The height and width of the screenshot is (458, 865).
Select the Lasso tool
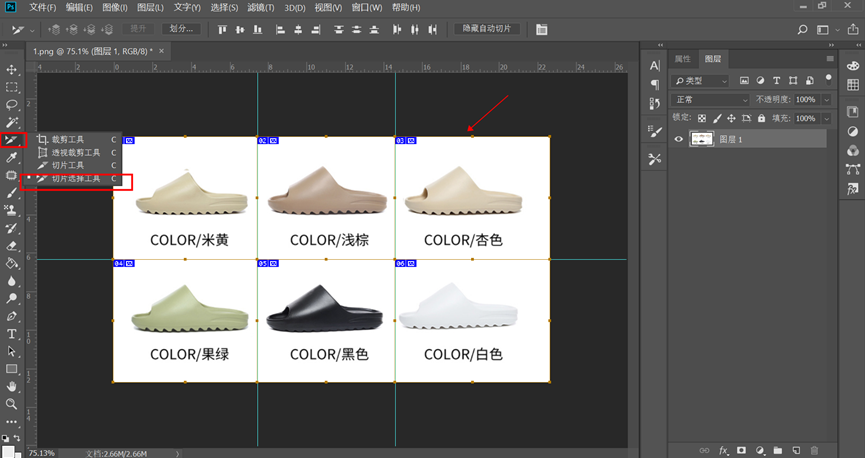point(12,104)
